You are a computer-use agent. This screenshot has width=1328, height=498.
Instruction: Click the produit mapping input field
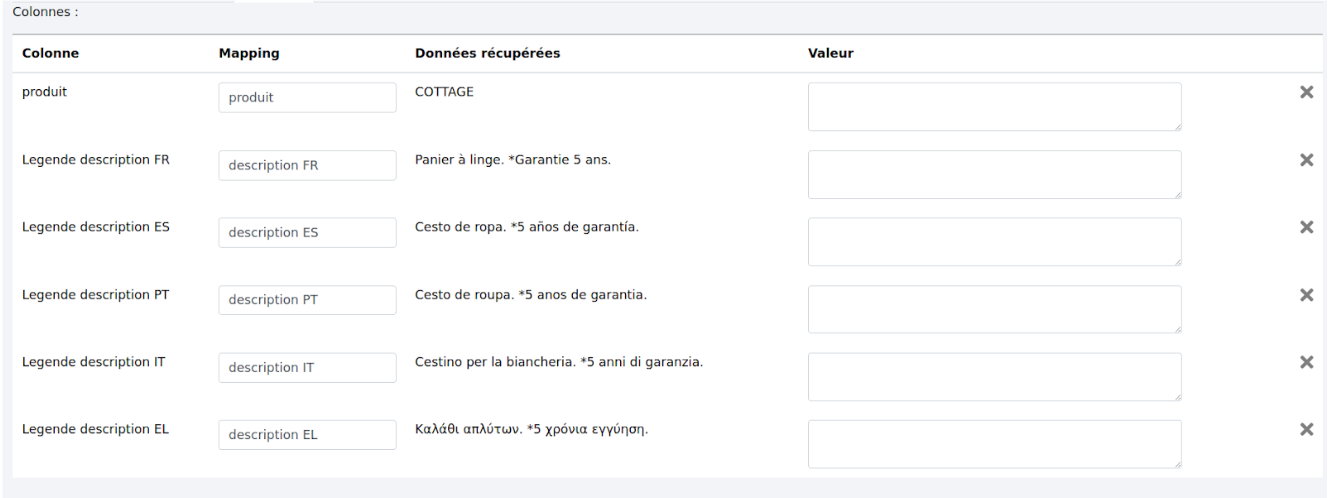[307, 98]
